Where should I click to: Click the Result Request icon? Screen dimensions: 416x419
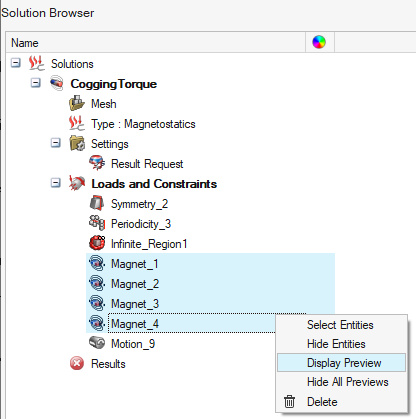pyautogui.click(x=97, y=163)
